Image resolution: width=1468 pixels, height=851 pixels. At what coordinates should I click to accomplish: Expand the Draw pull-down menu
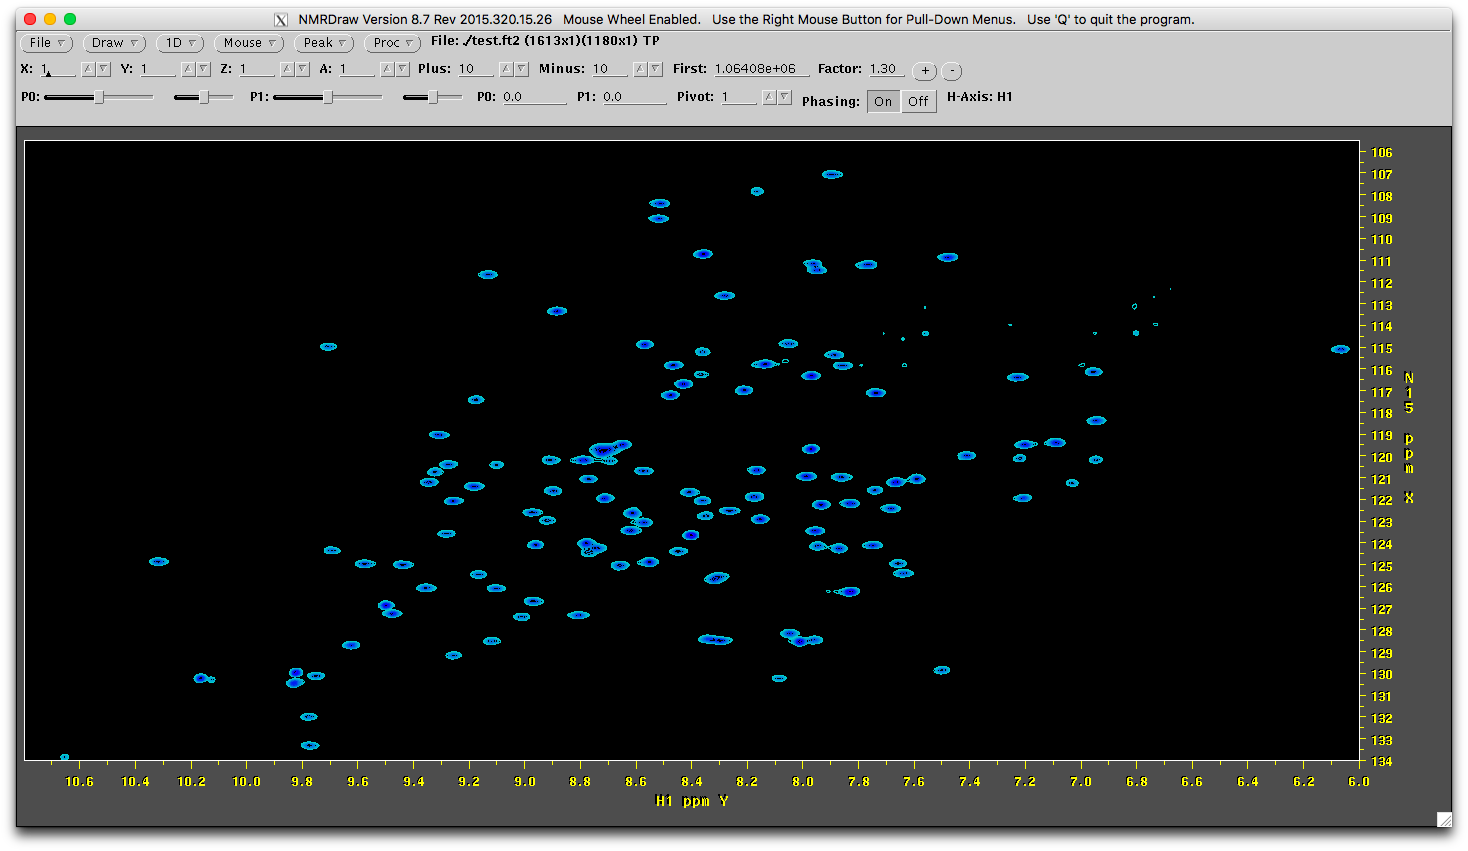click(115, 43)
